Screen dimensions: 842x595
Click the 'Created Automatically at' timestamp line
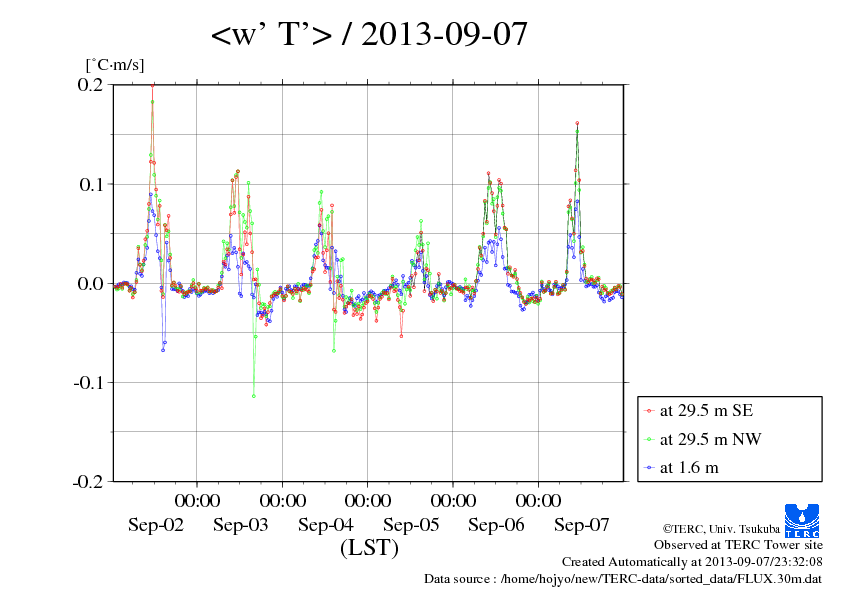coord(692,562)
